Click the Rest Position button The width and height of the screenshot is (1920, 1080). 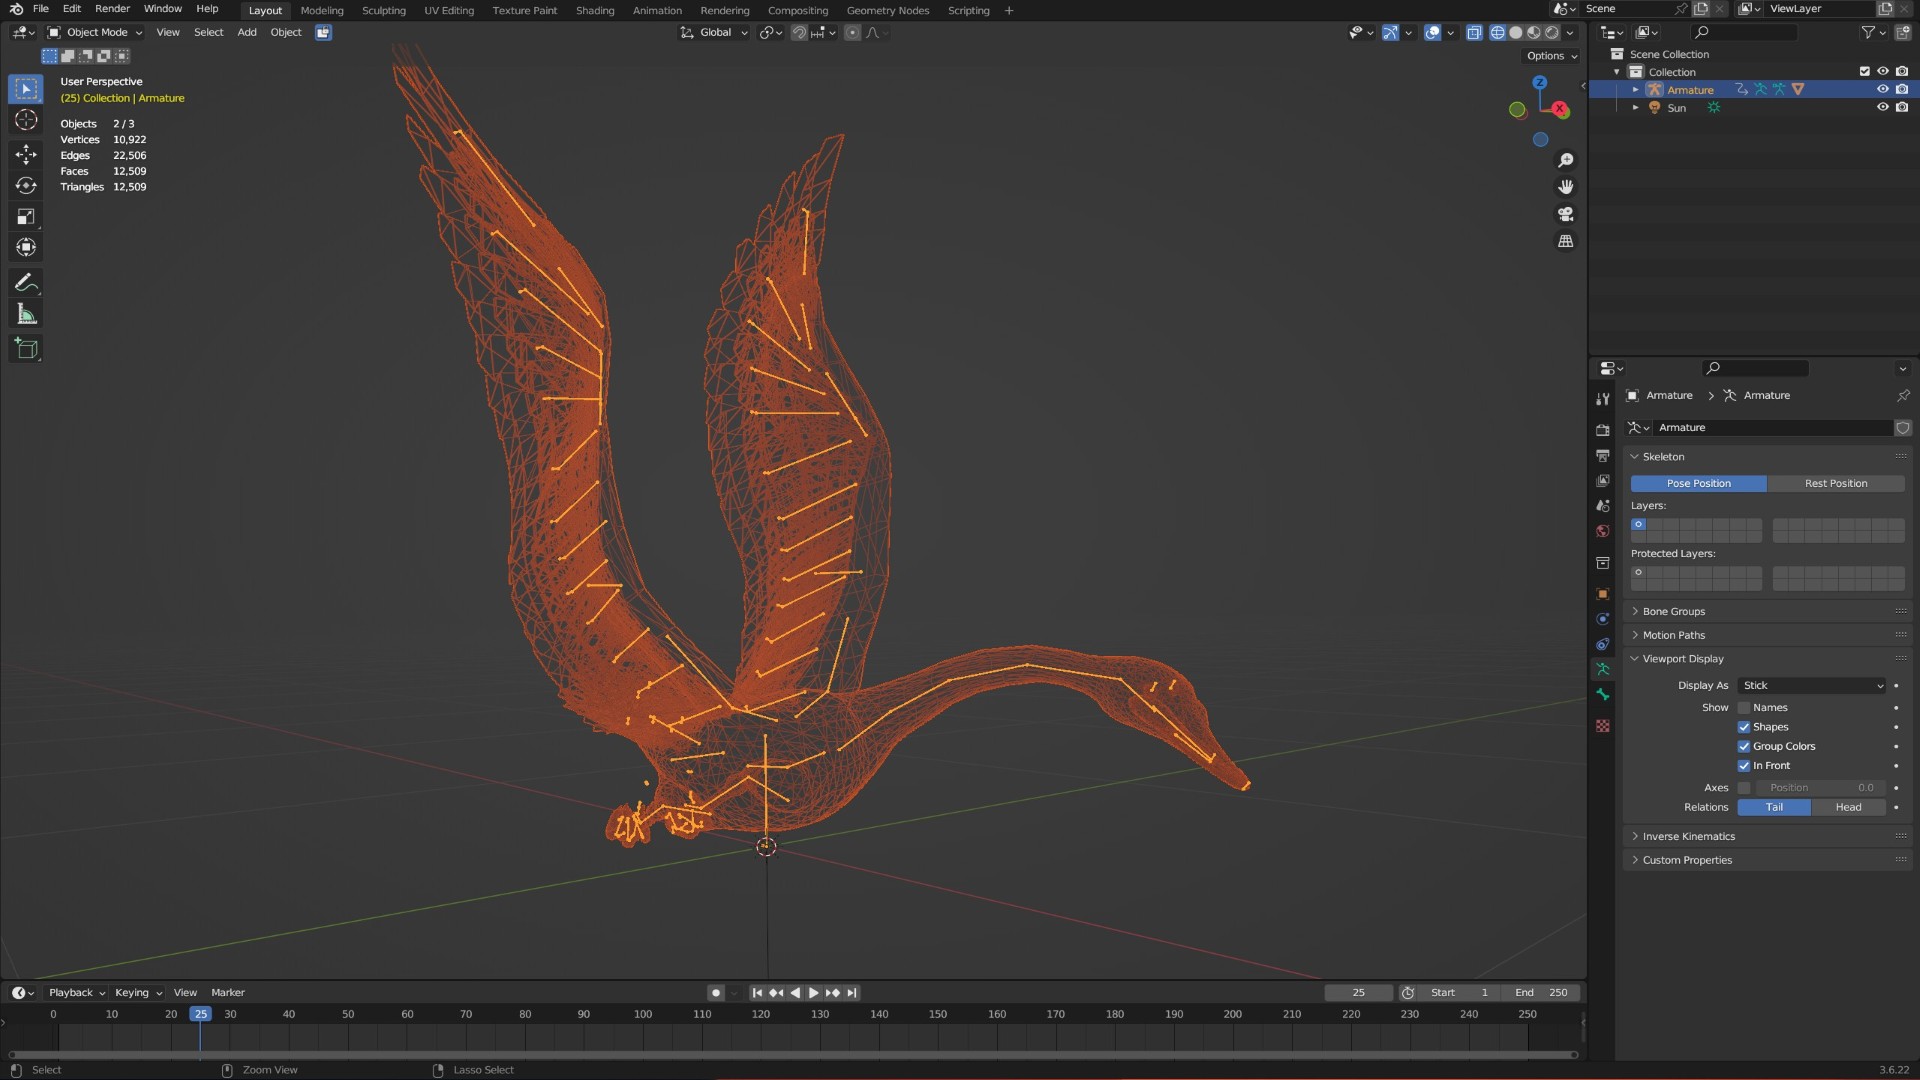pyautogui.click(x=1836, y=484)
